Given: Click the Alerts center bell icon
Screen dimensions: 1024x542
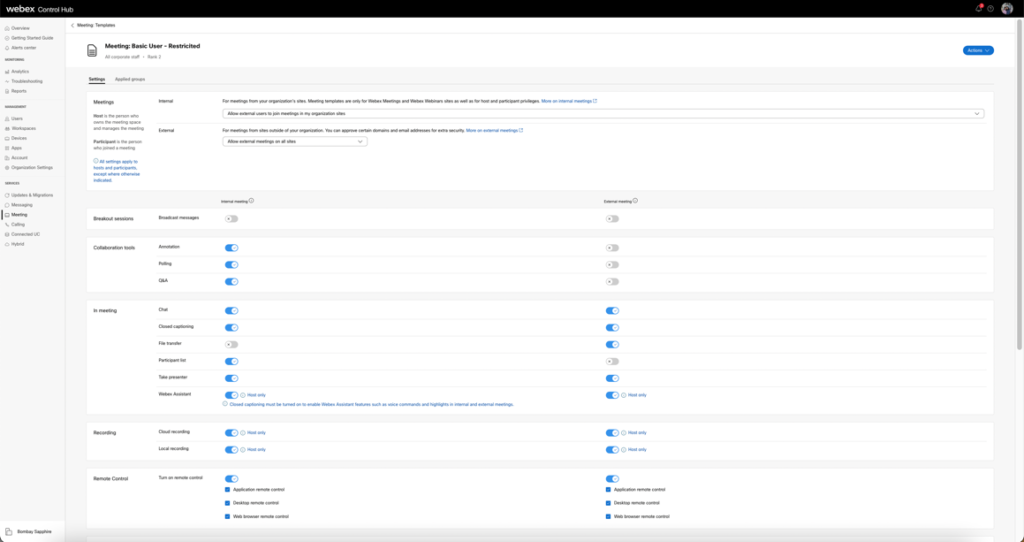Looking at the screenshot, I should tap(7, 48).
